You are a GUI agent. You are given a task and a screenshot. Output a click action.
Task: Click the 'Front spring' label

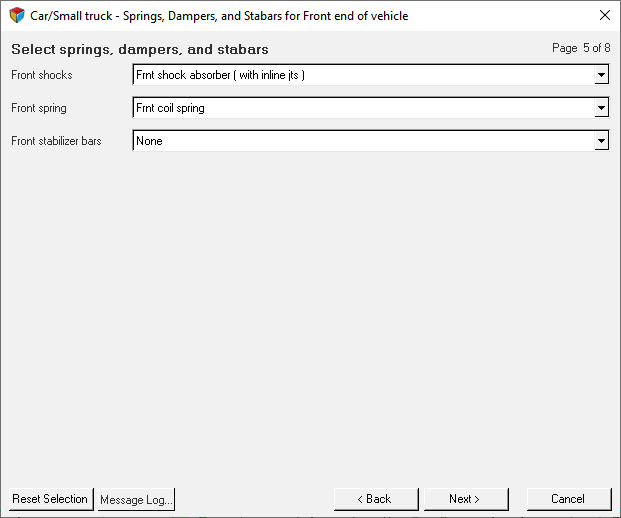[39, 108]
